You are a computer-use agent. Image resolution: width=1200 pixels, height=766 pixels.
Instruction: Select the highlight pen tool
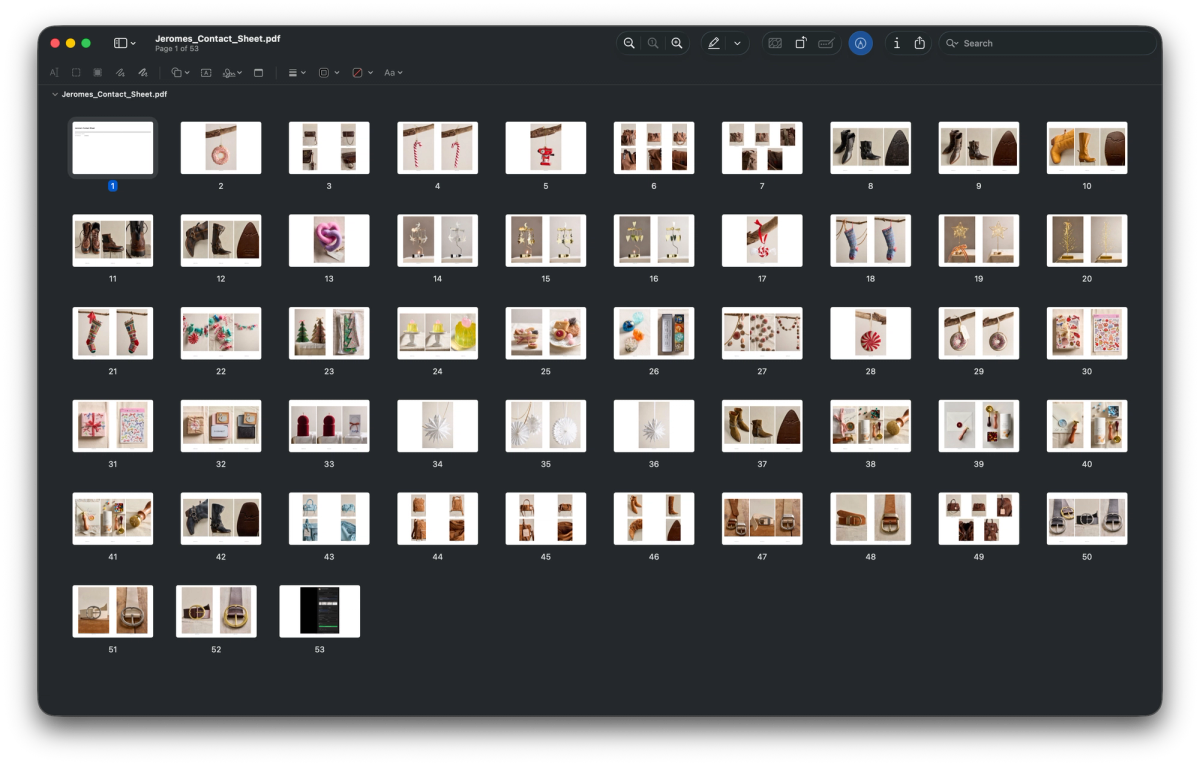tap(714, 43)
